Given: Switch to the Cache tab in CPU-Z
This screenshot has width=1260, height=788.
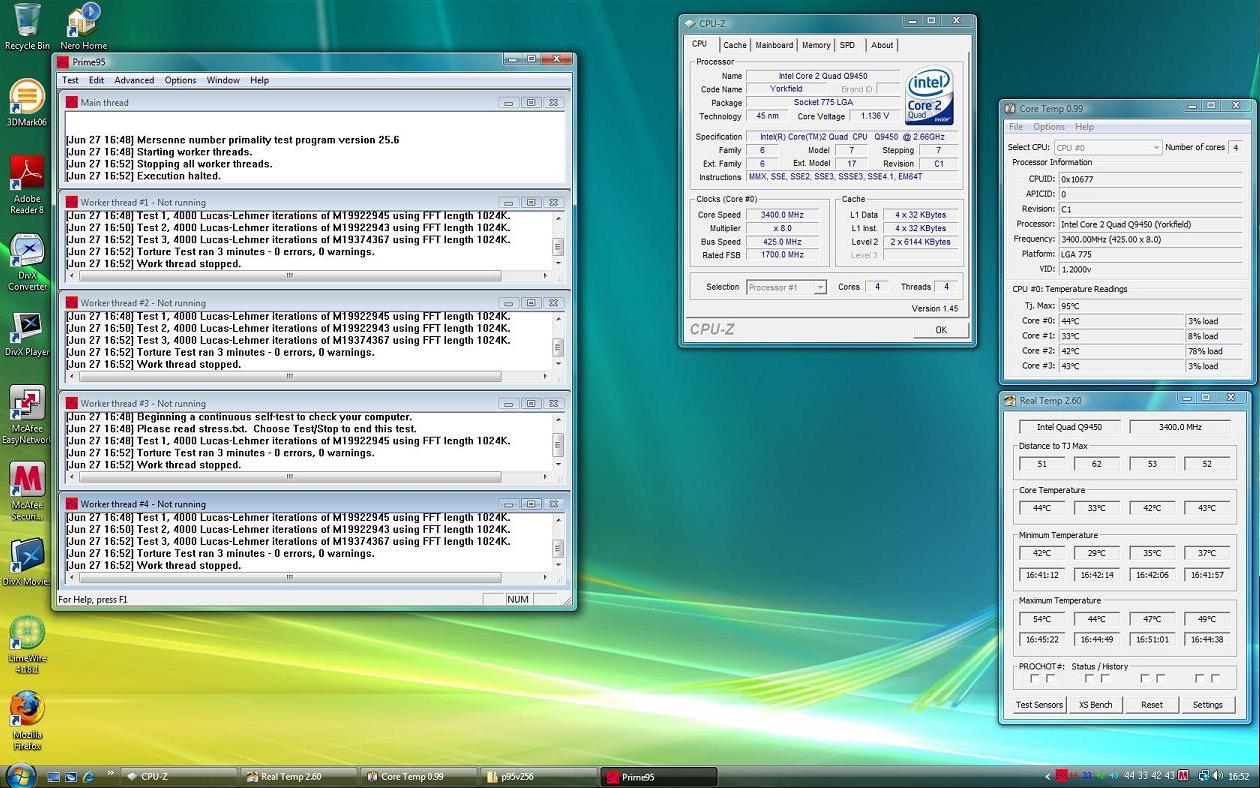Looking at the screenshot, I should pyautogui.click(x=735, y=45).
